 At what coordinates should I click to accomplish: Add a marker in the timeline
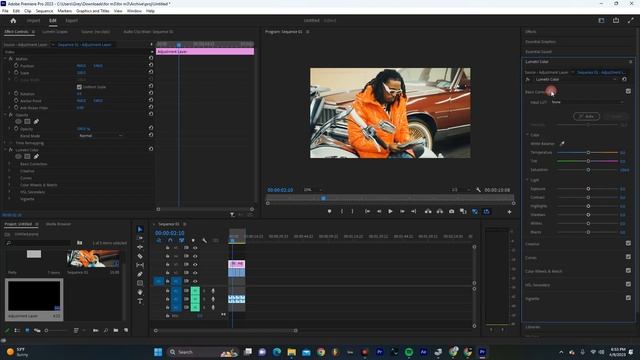193,240
